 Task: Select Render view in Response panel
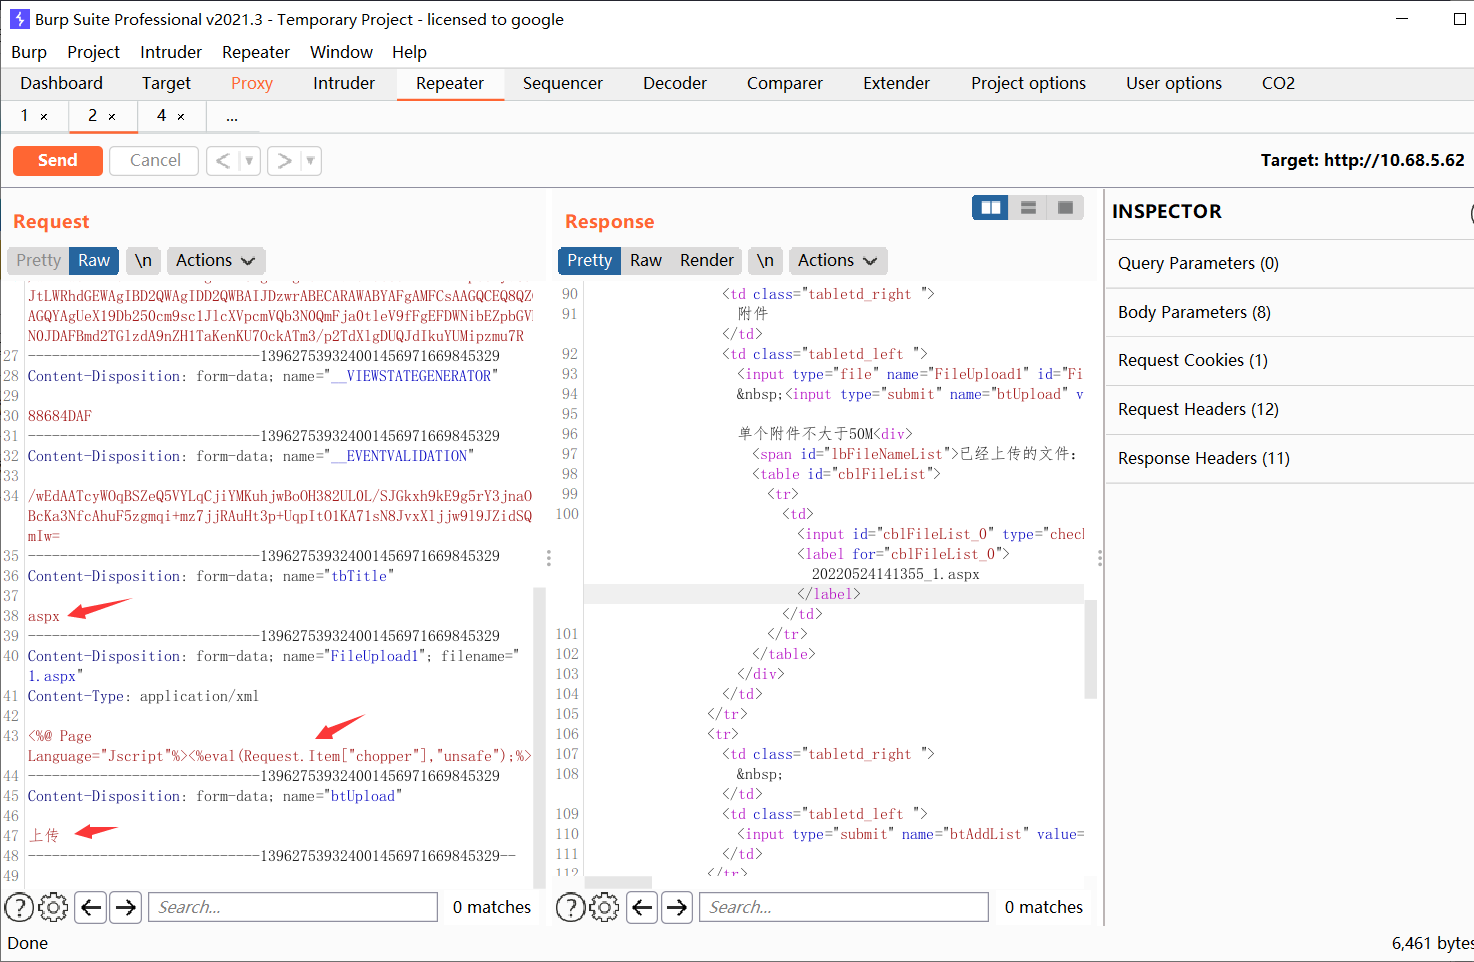point(707,260)
